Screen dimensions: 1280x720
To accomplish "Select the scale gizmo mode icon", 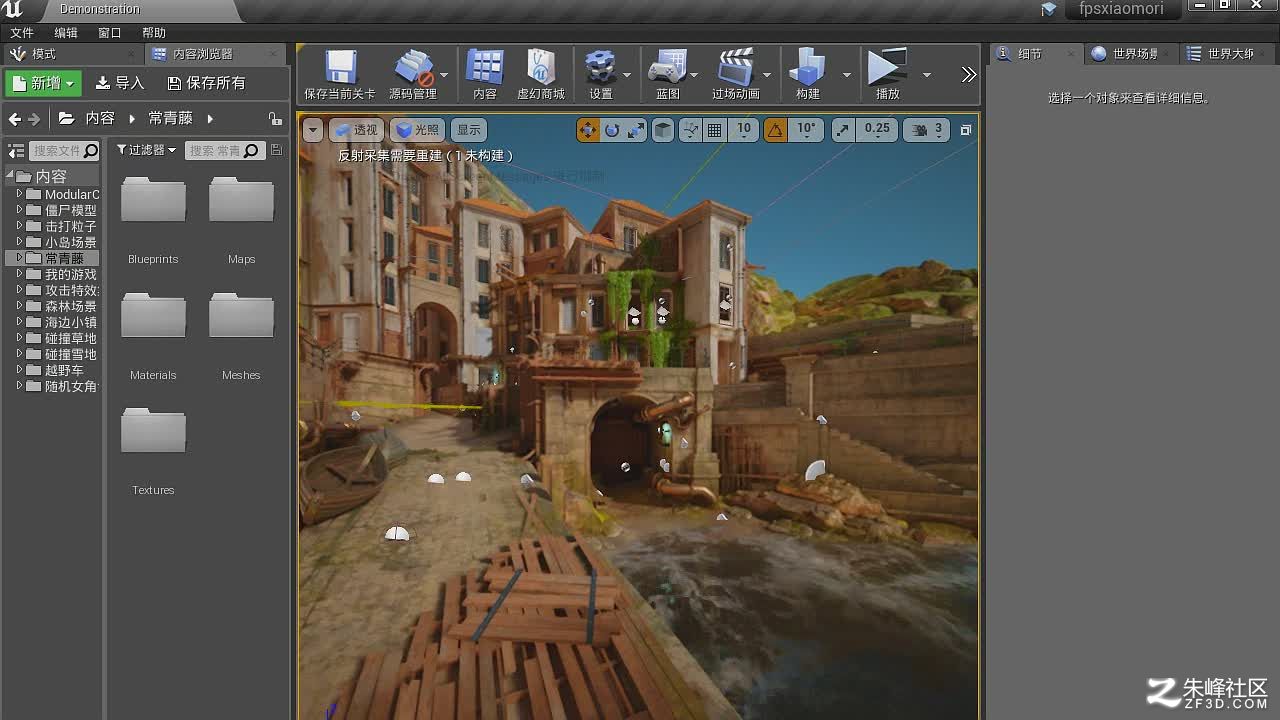I will click(636, 130).
